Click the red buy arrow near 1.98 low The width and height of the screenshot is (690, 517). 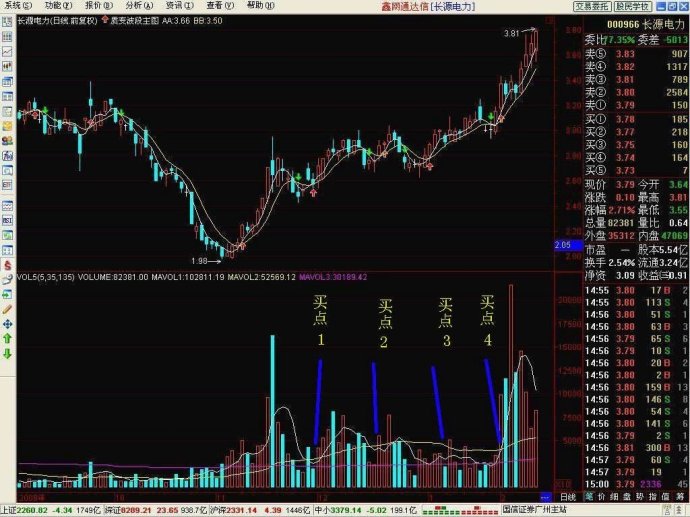pos(242,246)
